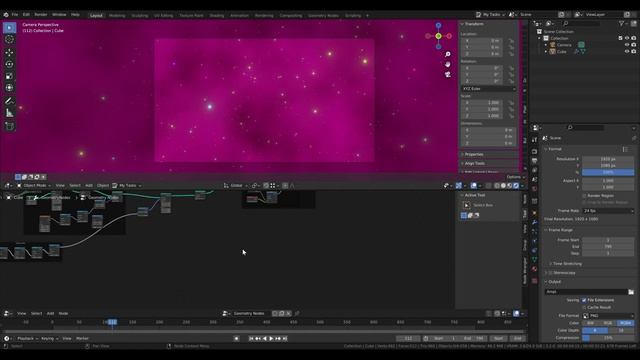640x360 pixels.
Task: Hide the Camera in outliner viewport
Action: coord(627,45)
